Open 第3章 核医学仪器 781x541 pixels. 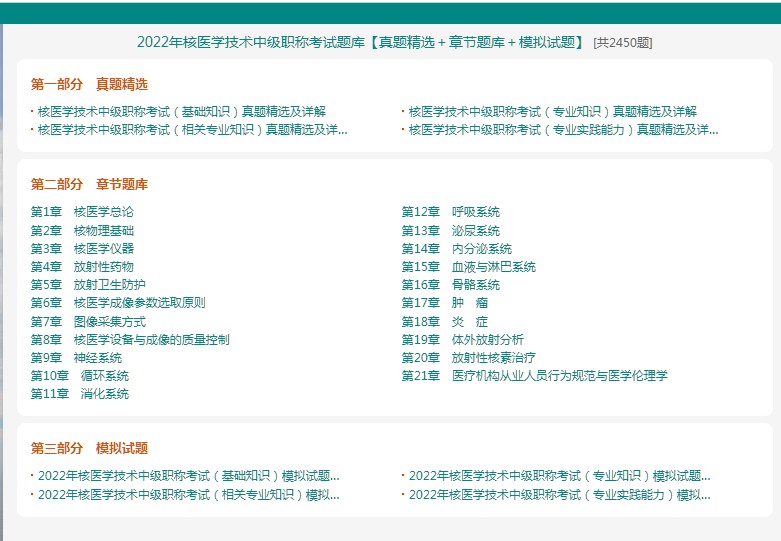pyautogui.click(x=82, y=249)
